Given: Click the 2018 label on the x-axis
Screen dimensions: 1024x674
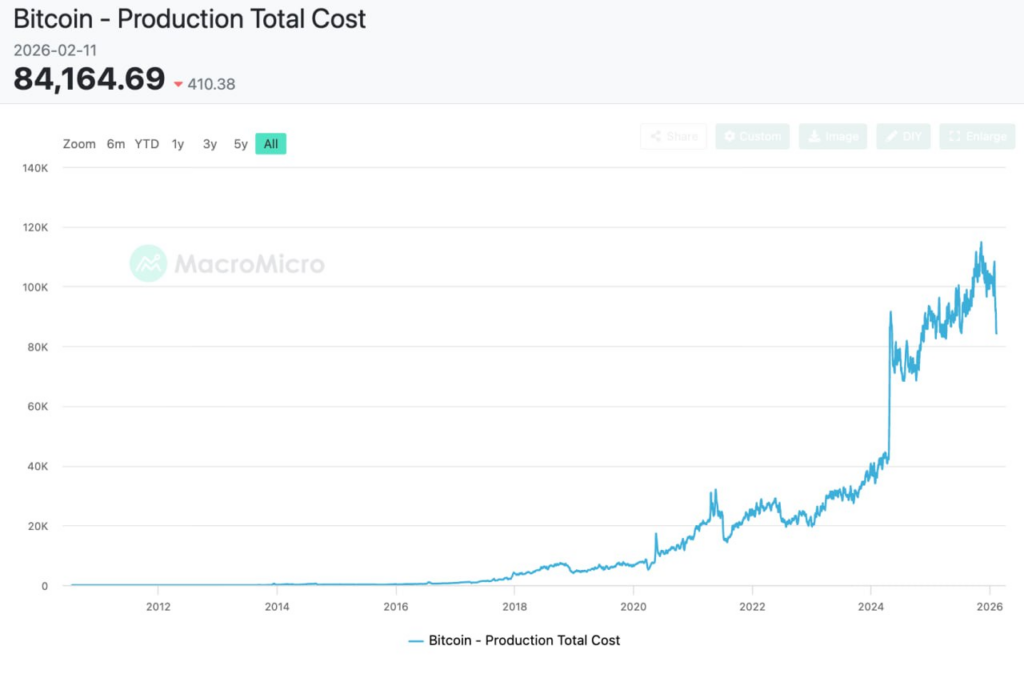Looking at the screenshot, I should (514, 606).
